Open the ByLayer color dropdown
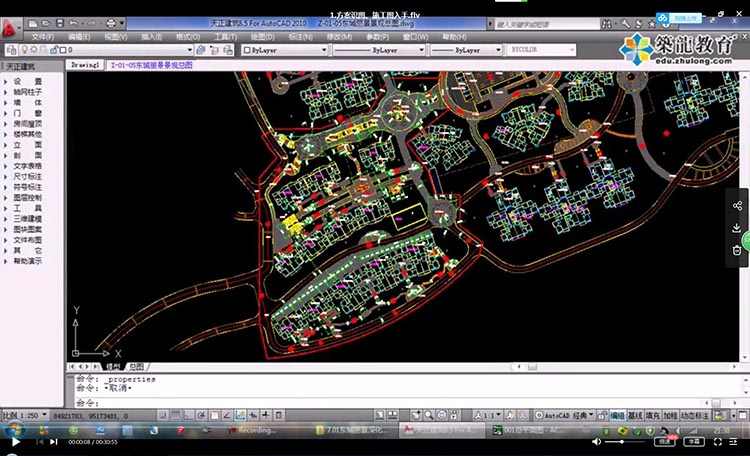Viewport: 750px width, 456px height. click(x=284, y=49)
